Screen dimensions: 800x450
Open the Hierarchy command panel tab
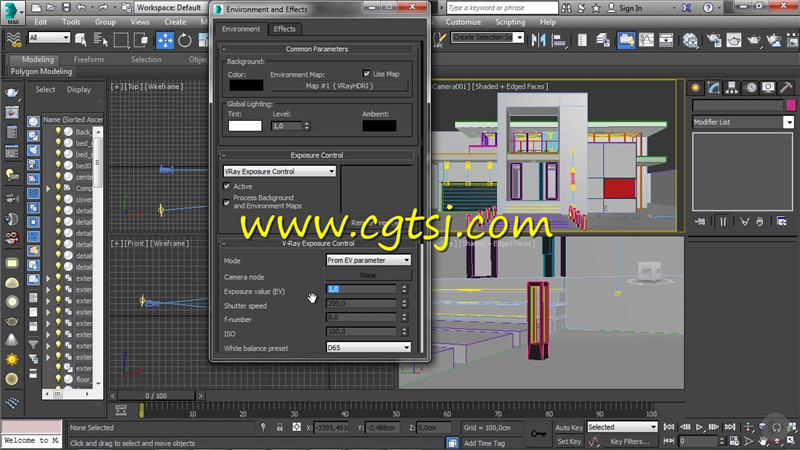click(732, 88)
